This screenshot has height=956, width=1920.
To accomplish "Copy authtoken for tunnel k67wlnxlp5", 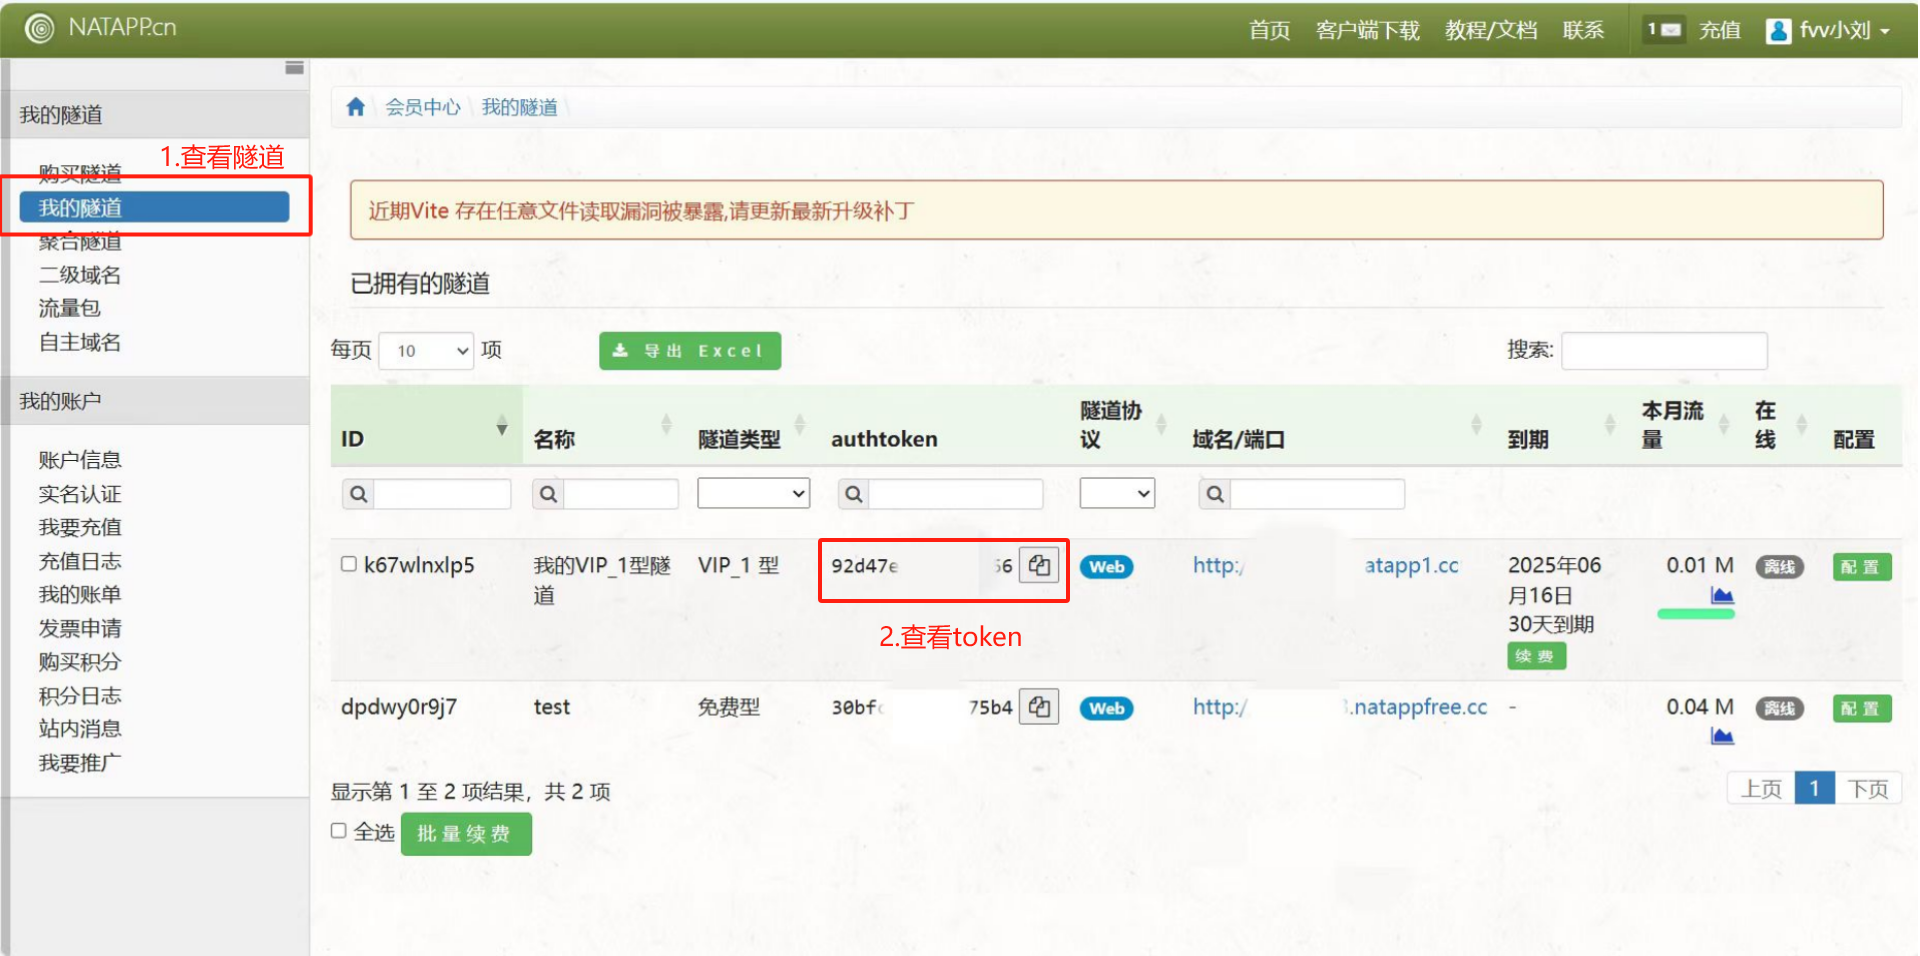I will [1039, 566].
